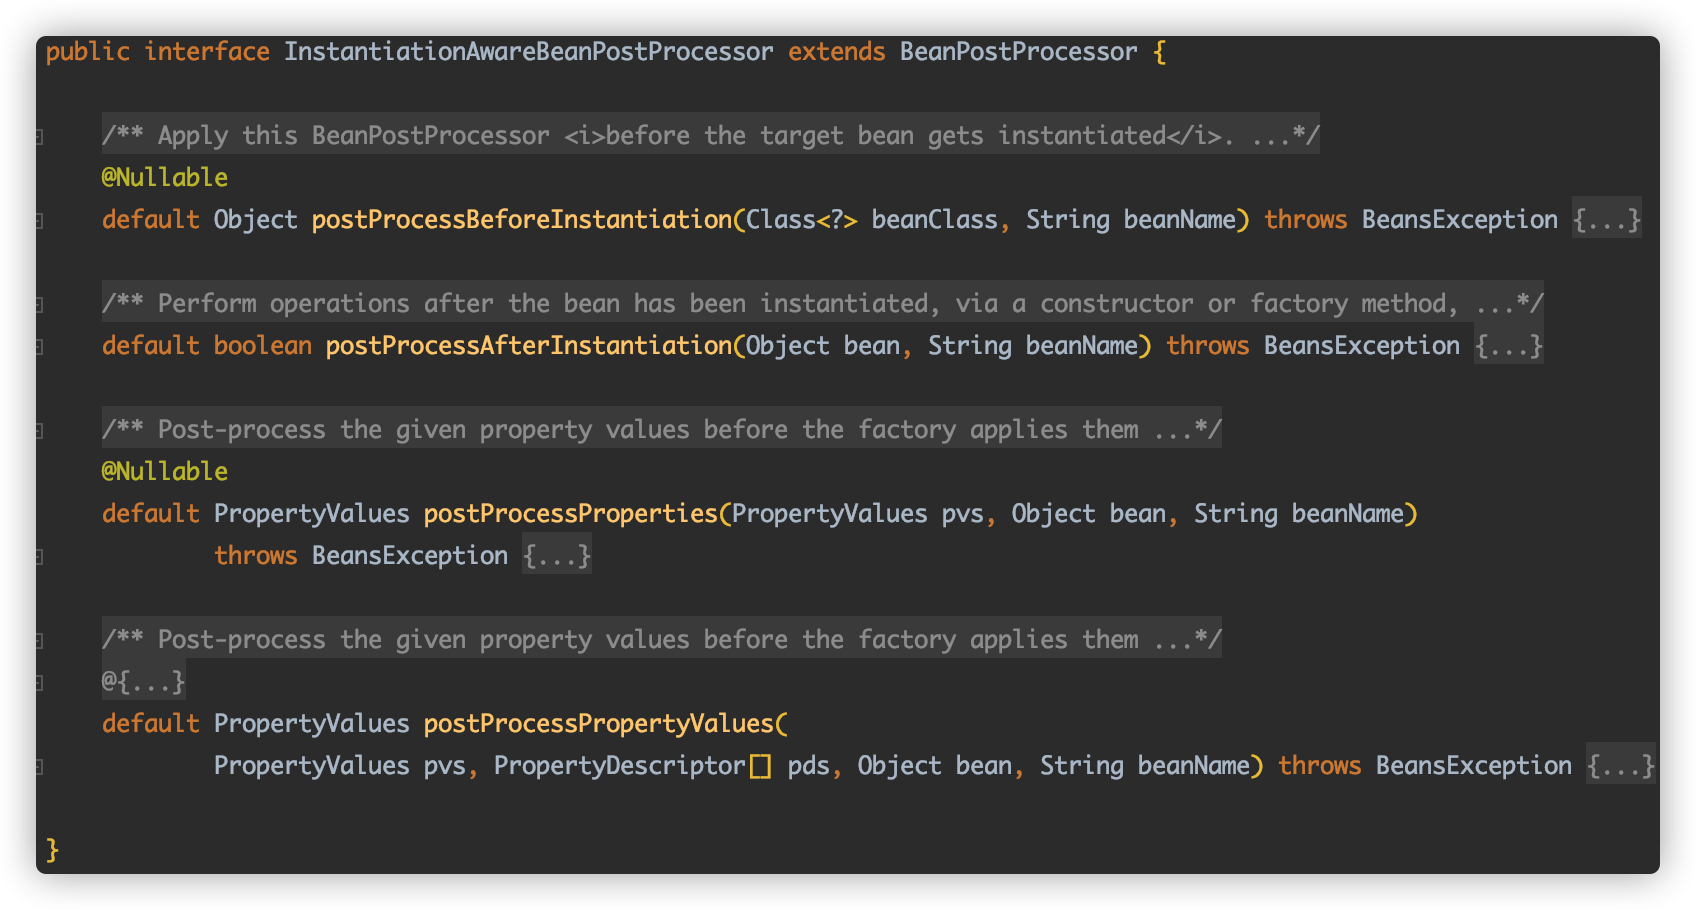This screenshot has height=910, width=1696.
Task: Select the interface name InstantiationAwareBeanPostProcessor
Action: [527, 51]
